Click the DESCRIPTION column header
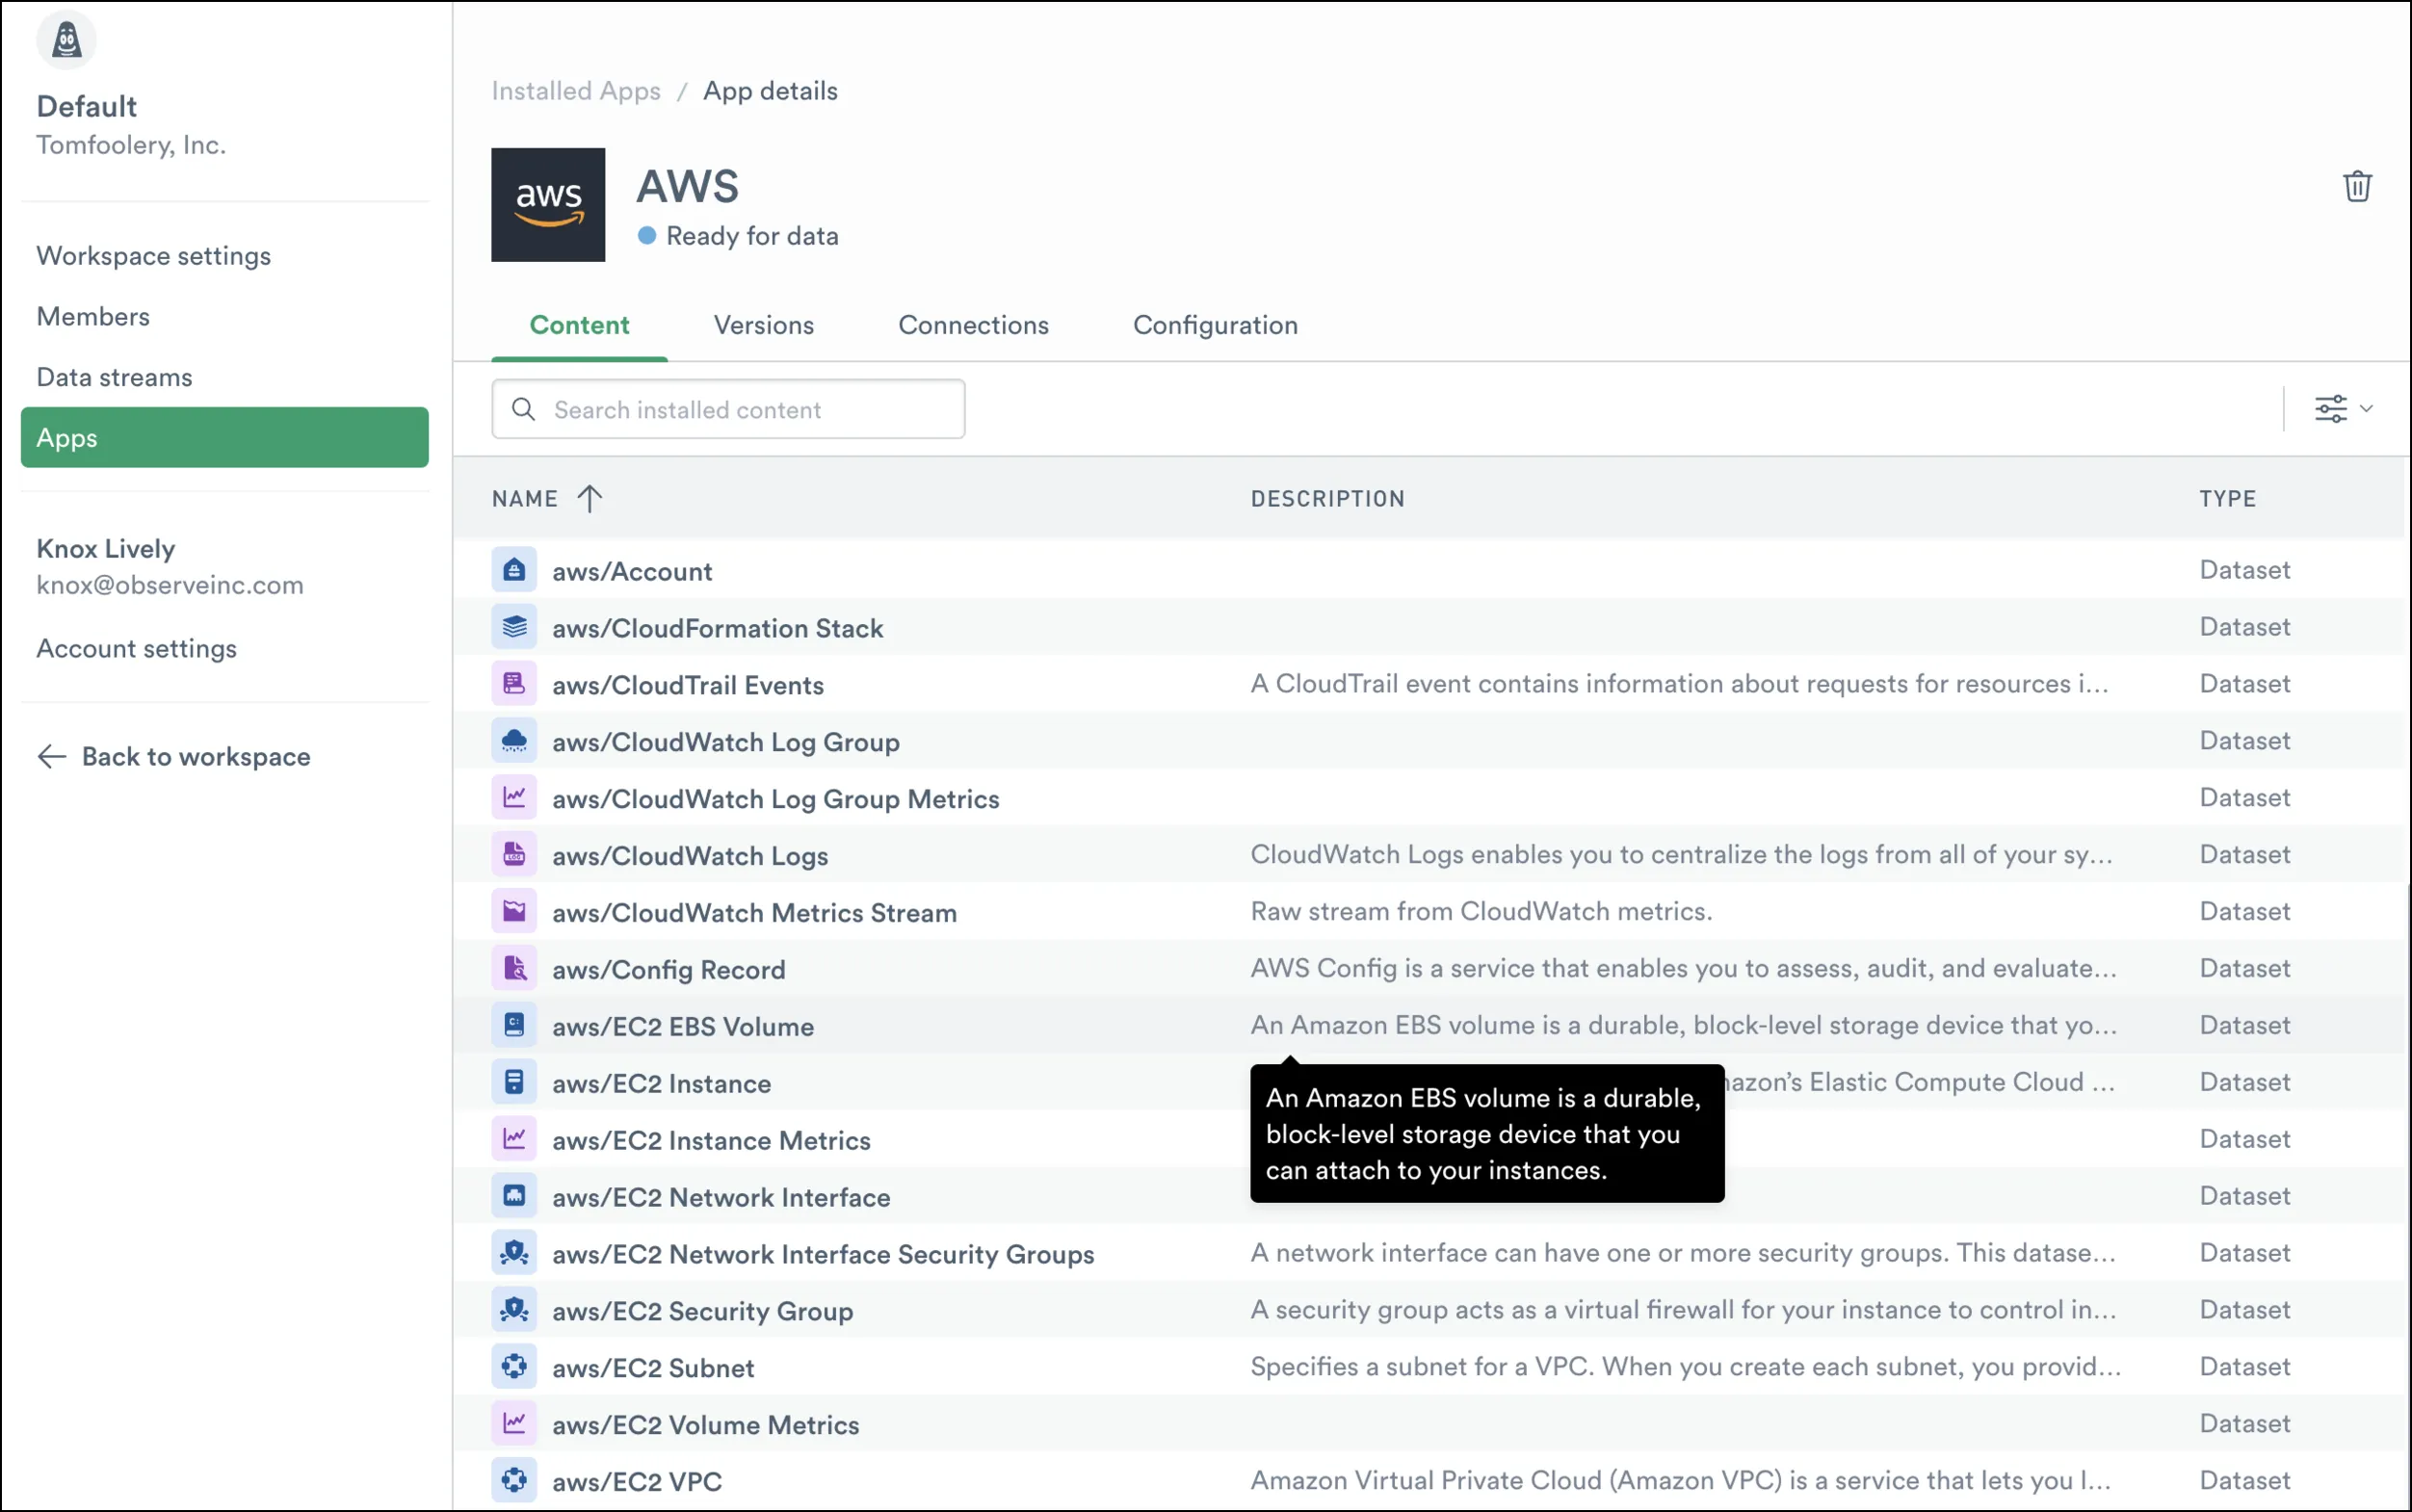 click(x=1328, y=499)
